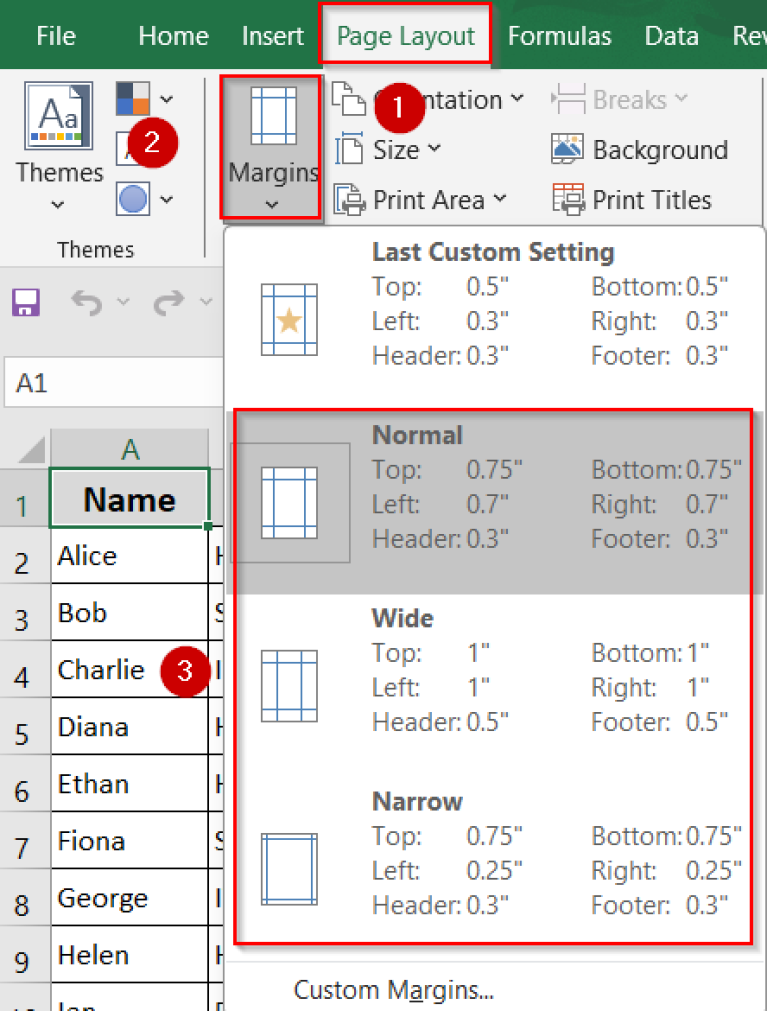Click the Save icon on Quick Access Toolbar
The height and width of the screenshot is (1011, 767).
[28, 302]
